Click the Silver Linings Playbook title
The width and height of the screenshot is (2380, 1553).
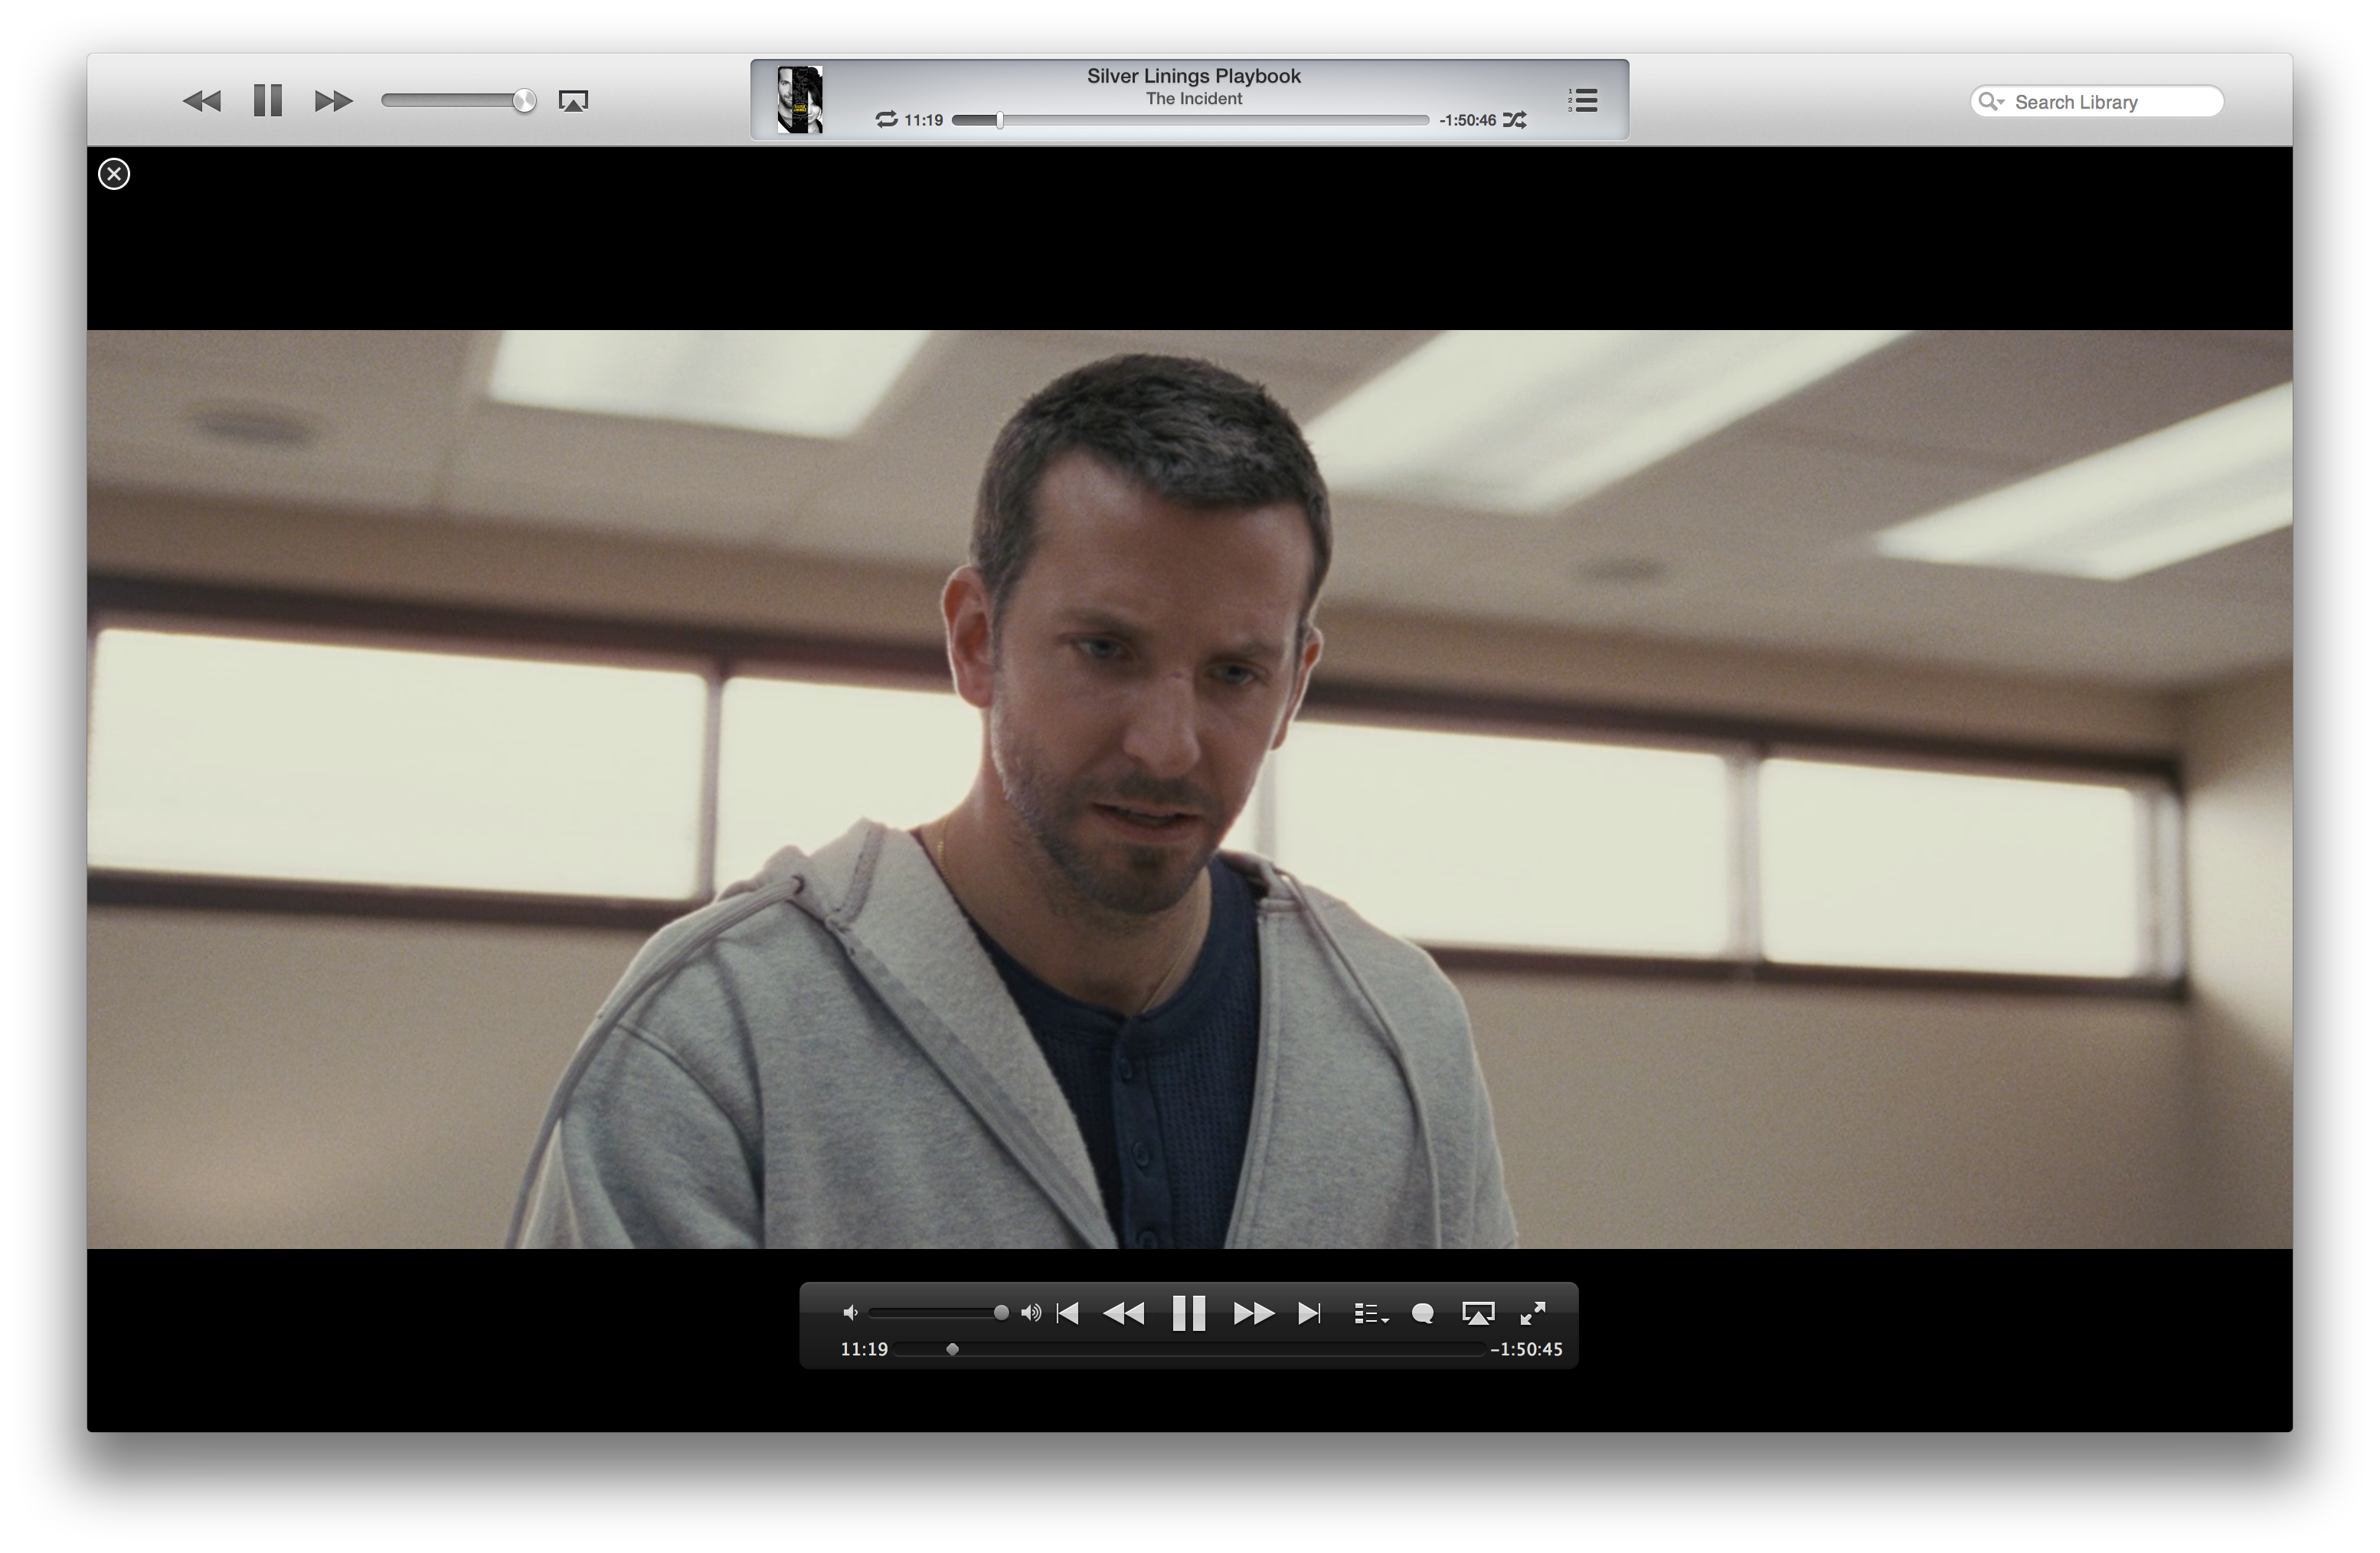pos(1194,76)
